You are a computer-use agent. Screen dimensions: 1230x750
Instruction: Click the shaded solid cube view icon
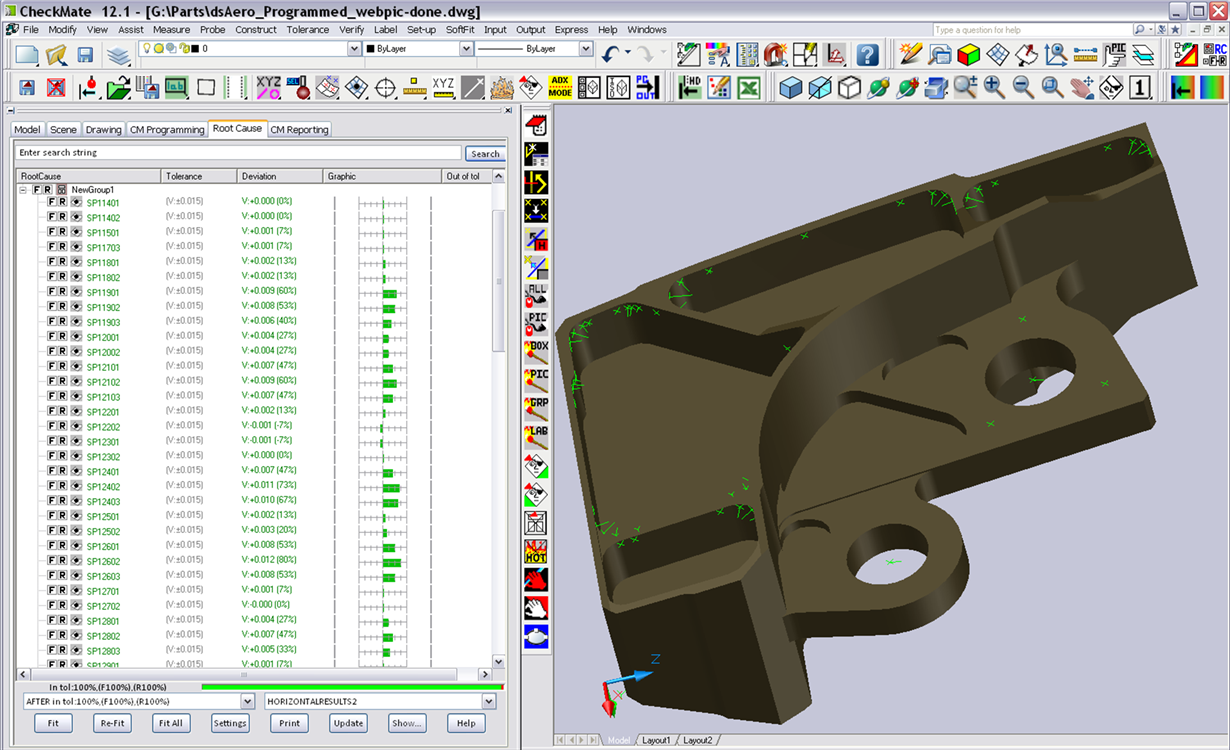pyautogui.click(x=790, y=88)
